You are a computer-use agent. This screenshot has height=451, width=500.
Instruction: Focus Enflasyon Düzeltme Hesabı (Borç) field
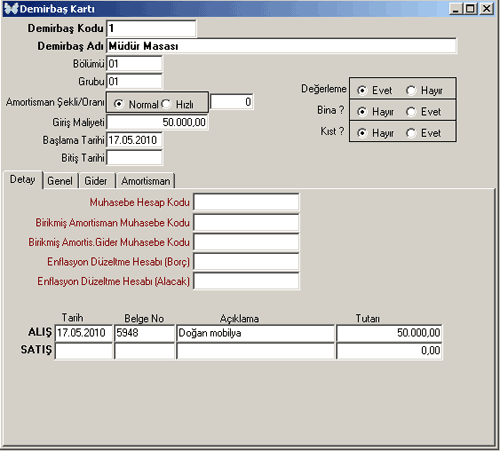coord(246,262)
